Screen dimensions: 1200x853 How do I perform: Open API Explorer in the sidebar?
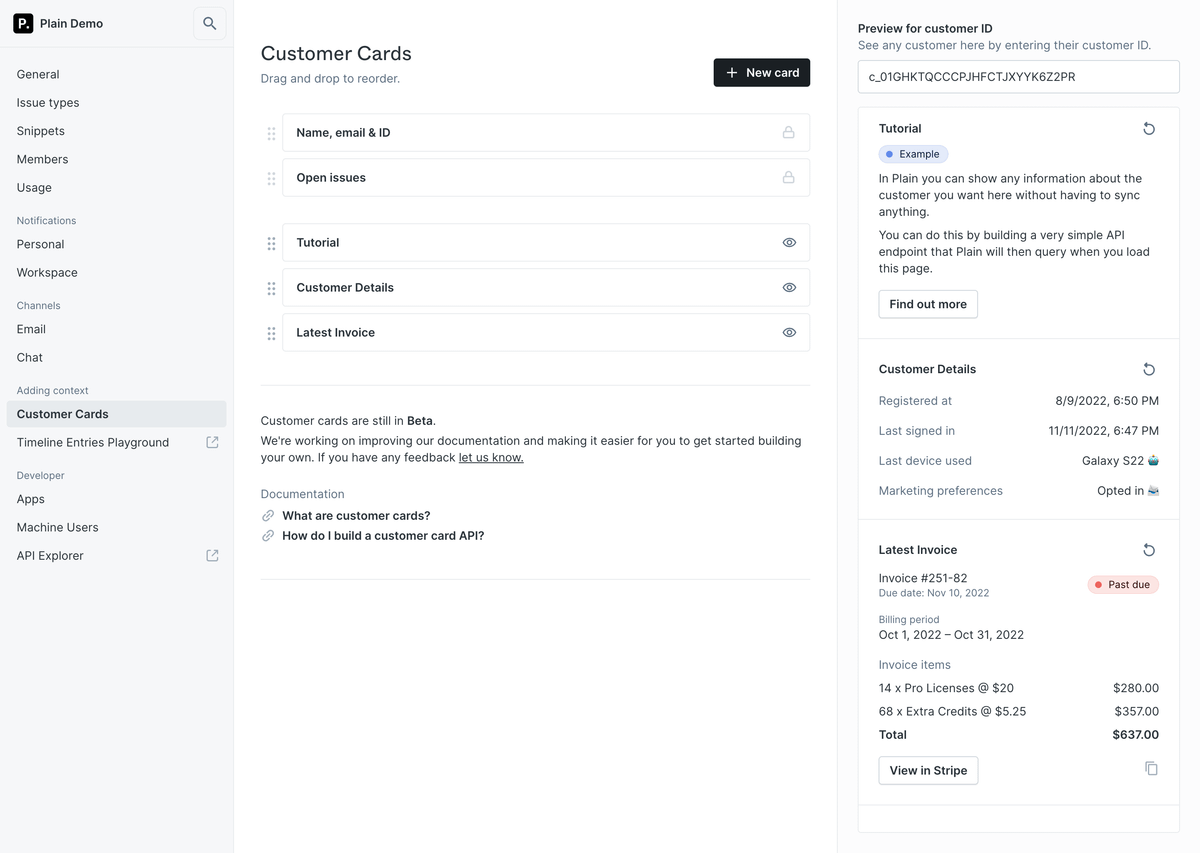[50, 556]
